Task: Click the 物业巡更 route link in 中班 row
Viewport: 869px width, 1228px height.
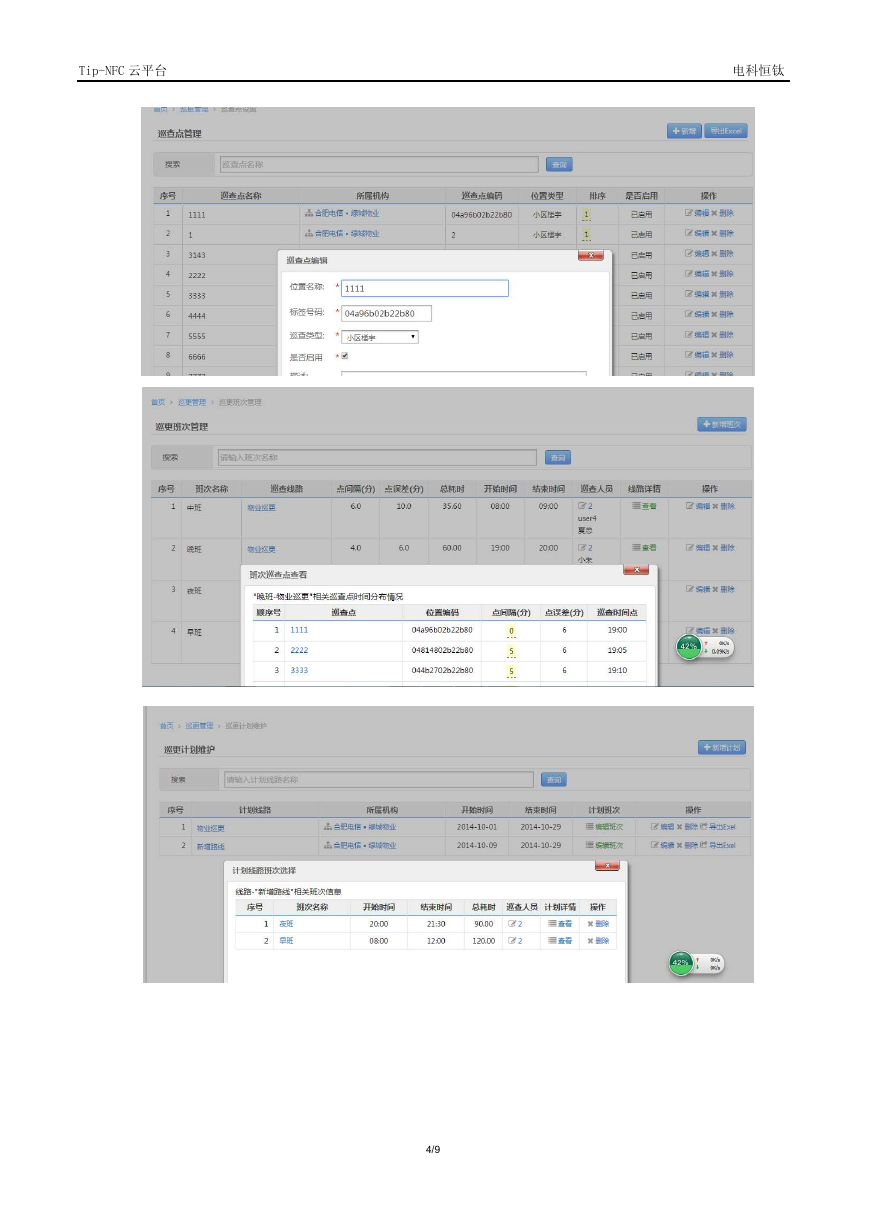Action: (261, 507)
